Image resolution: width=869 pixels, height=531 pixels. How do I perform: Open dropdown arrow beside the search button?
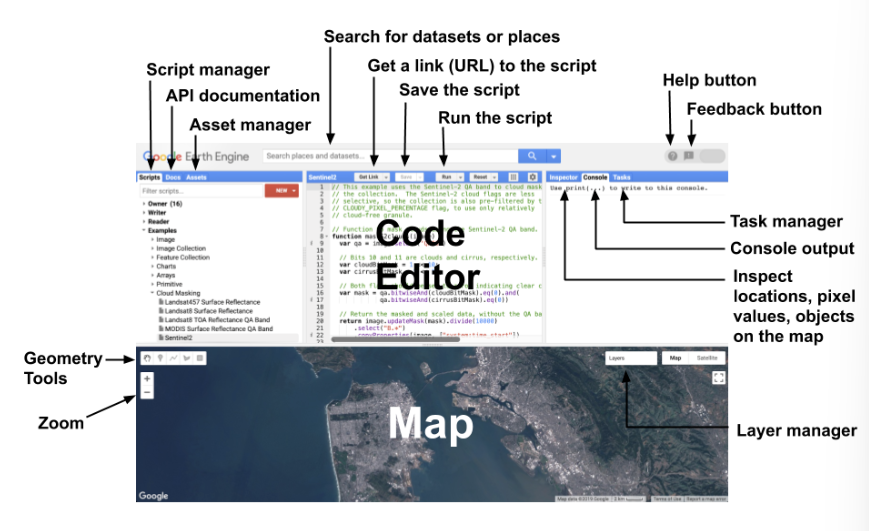click(x=554, y=156)
